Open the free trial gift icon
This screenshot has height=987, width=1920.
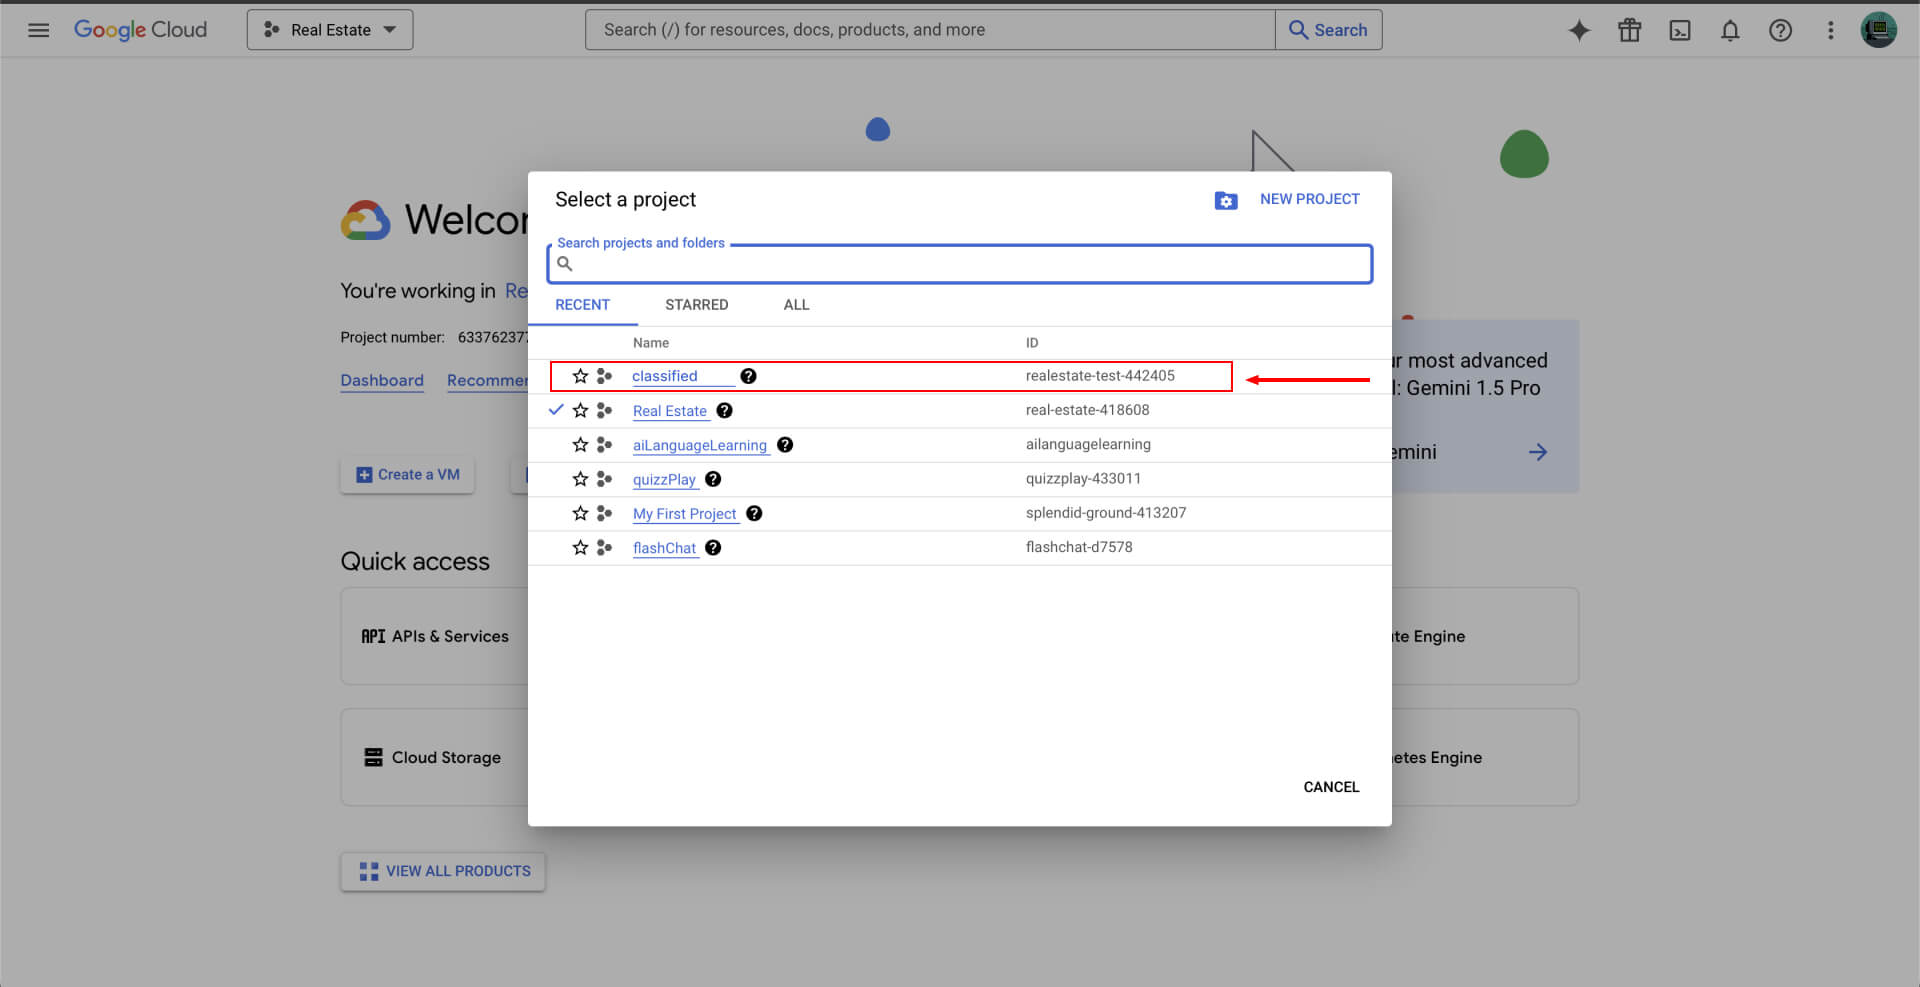[1629, 30]
